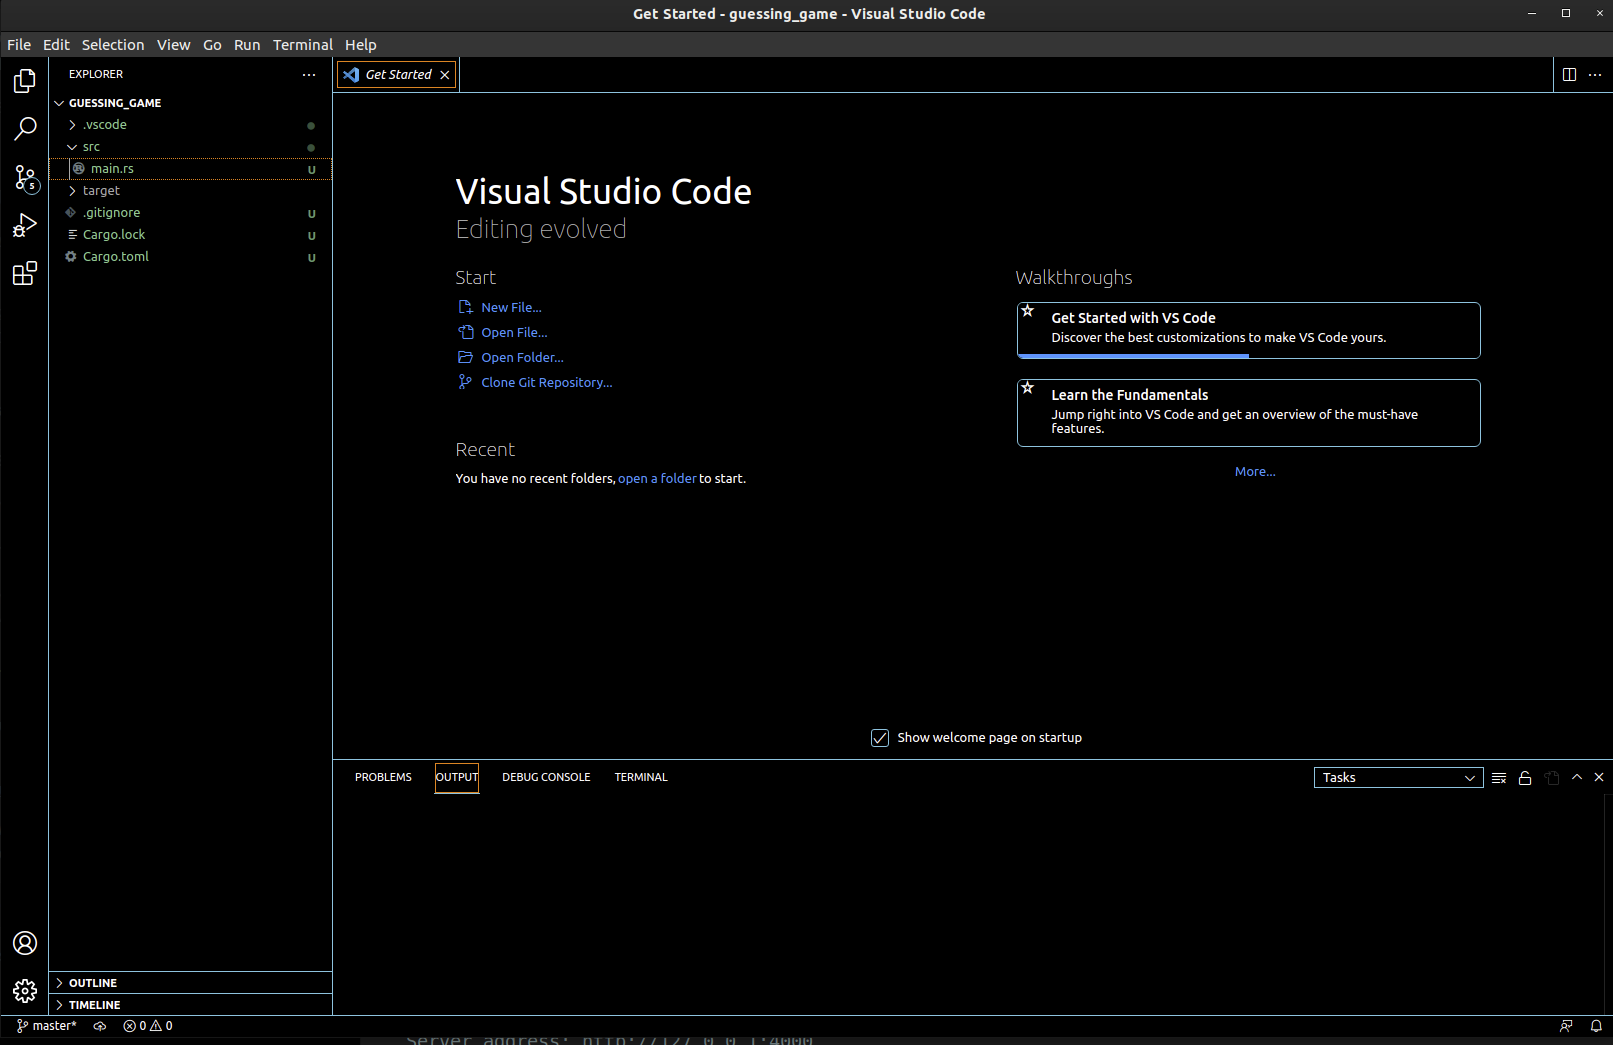
Task: Click the 'open a folder' link under Recent
Action: [x=657, y=479]
